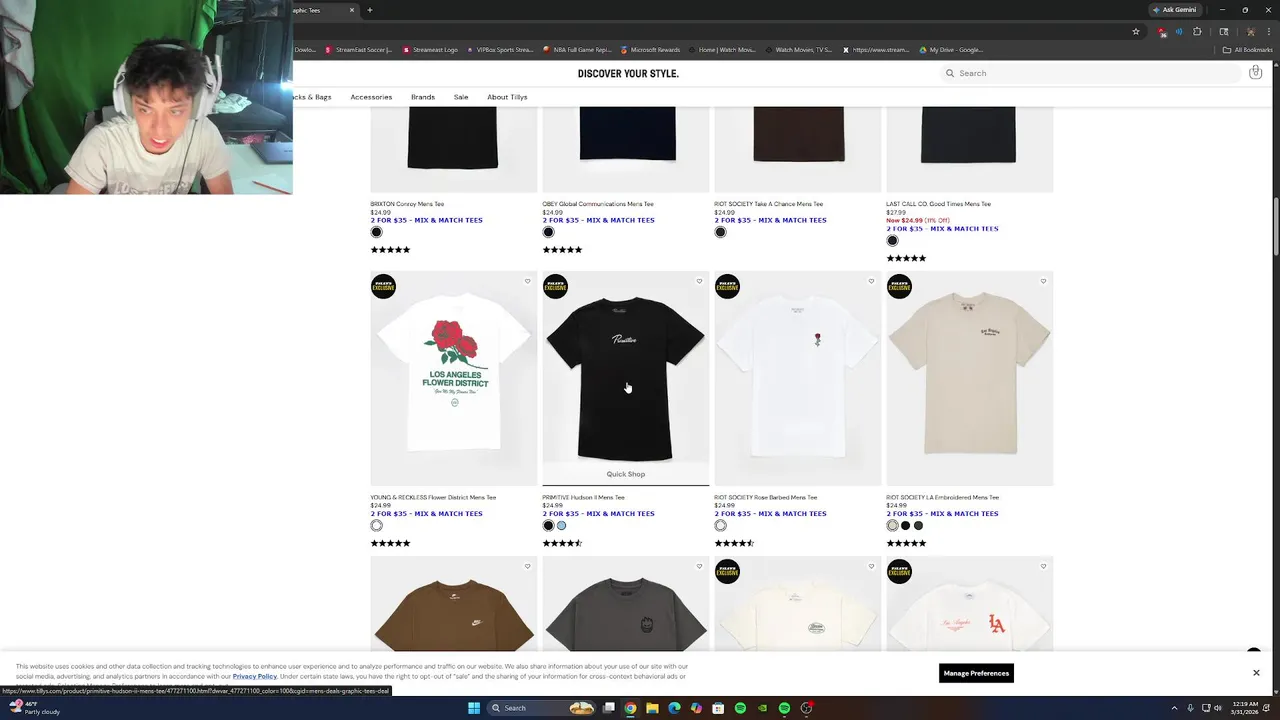
Task: Launch Spotify from the taskbar
Action: click(x=740, y=708)
